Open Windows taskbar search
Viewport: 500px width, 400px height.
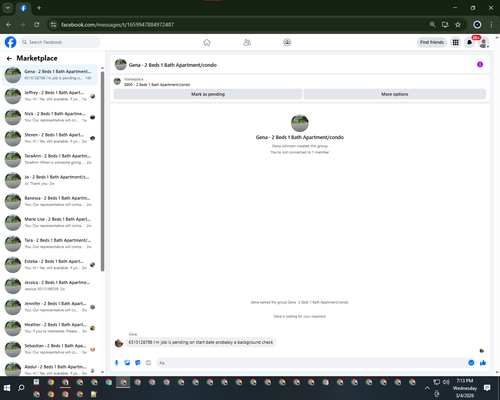tap(21, 388)
